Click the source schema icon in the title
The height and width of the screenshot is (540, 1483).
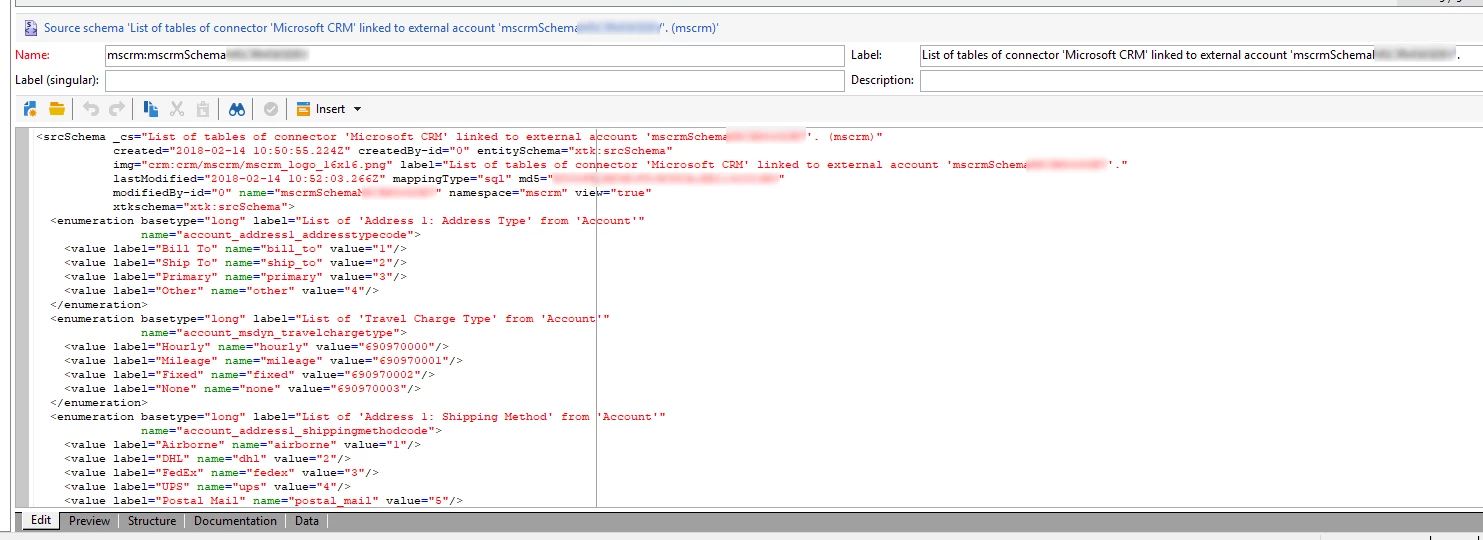29,28
